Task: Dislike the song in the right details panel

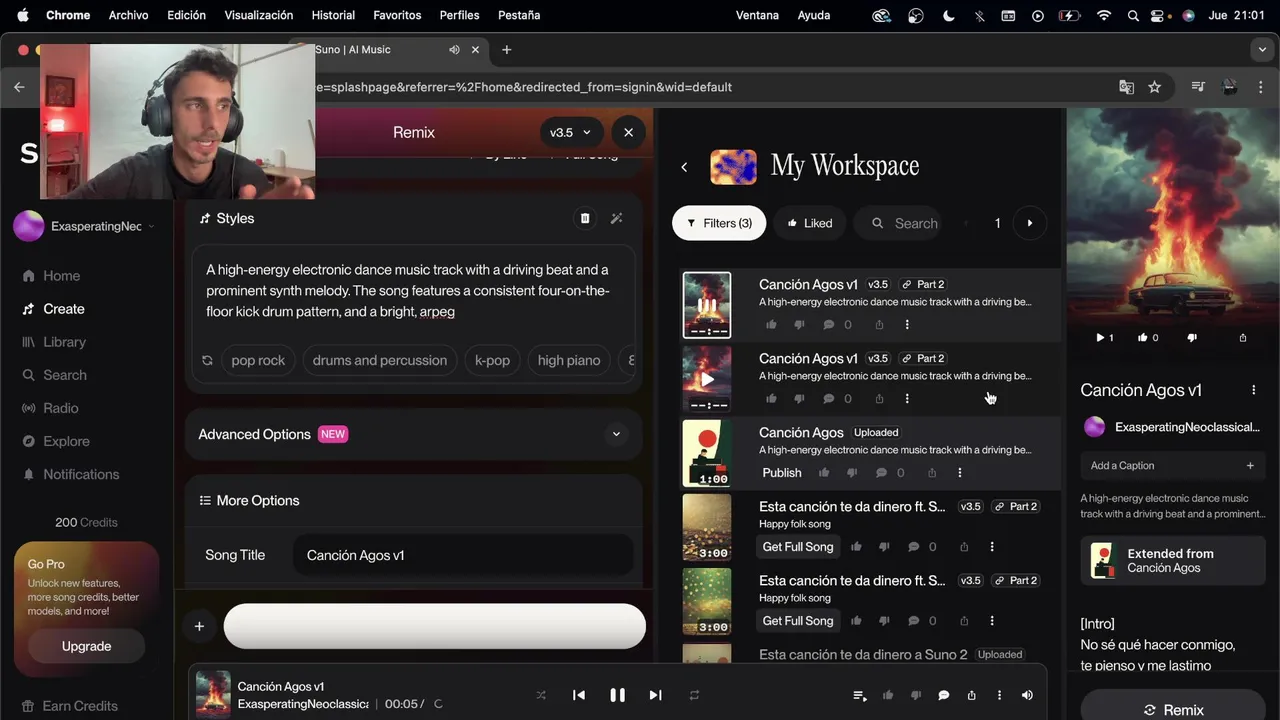Action: click(1192, 338)
